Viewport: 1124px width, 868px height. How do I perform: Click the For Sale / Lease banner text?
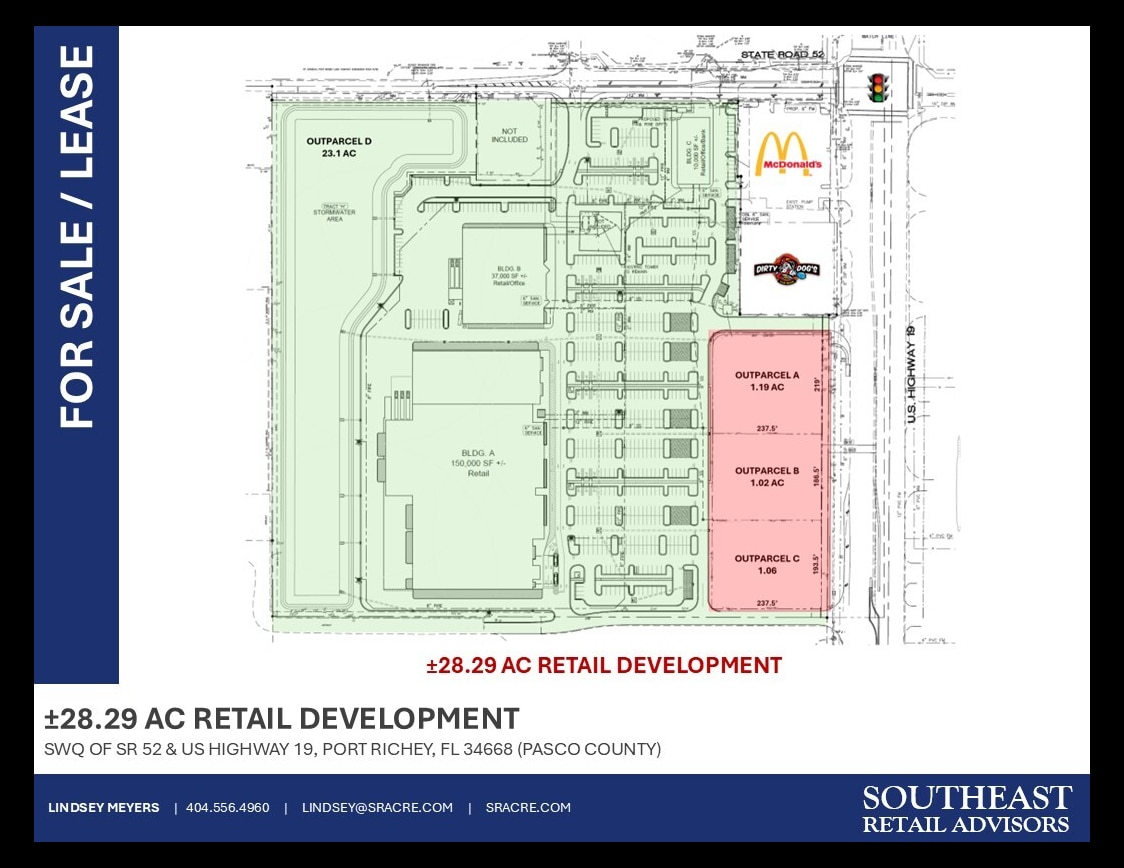coord(77,237)
